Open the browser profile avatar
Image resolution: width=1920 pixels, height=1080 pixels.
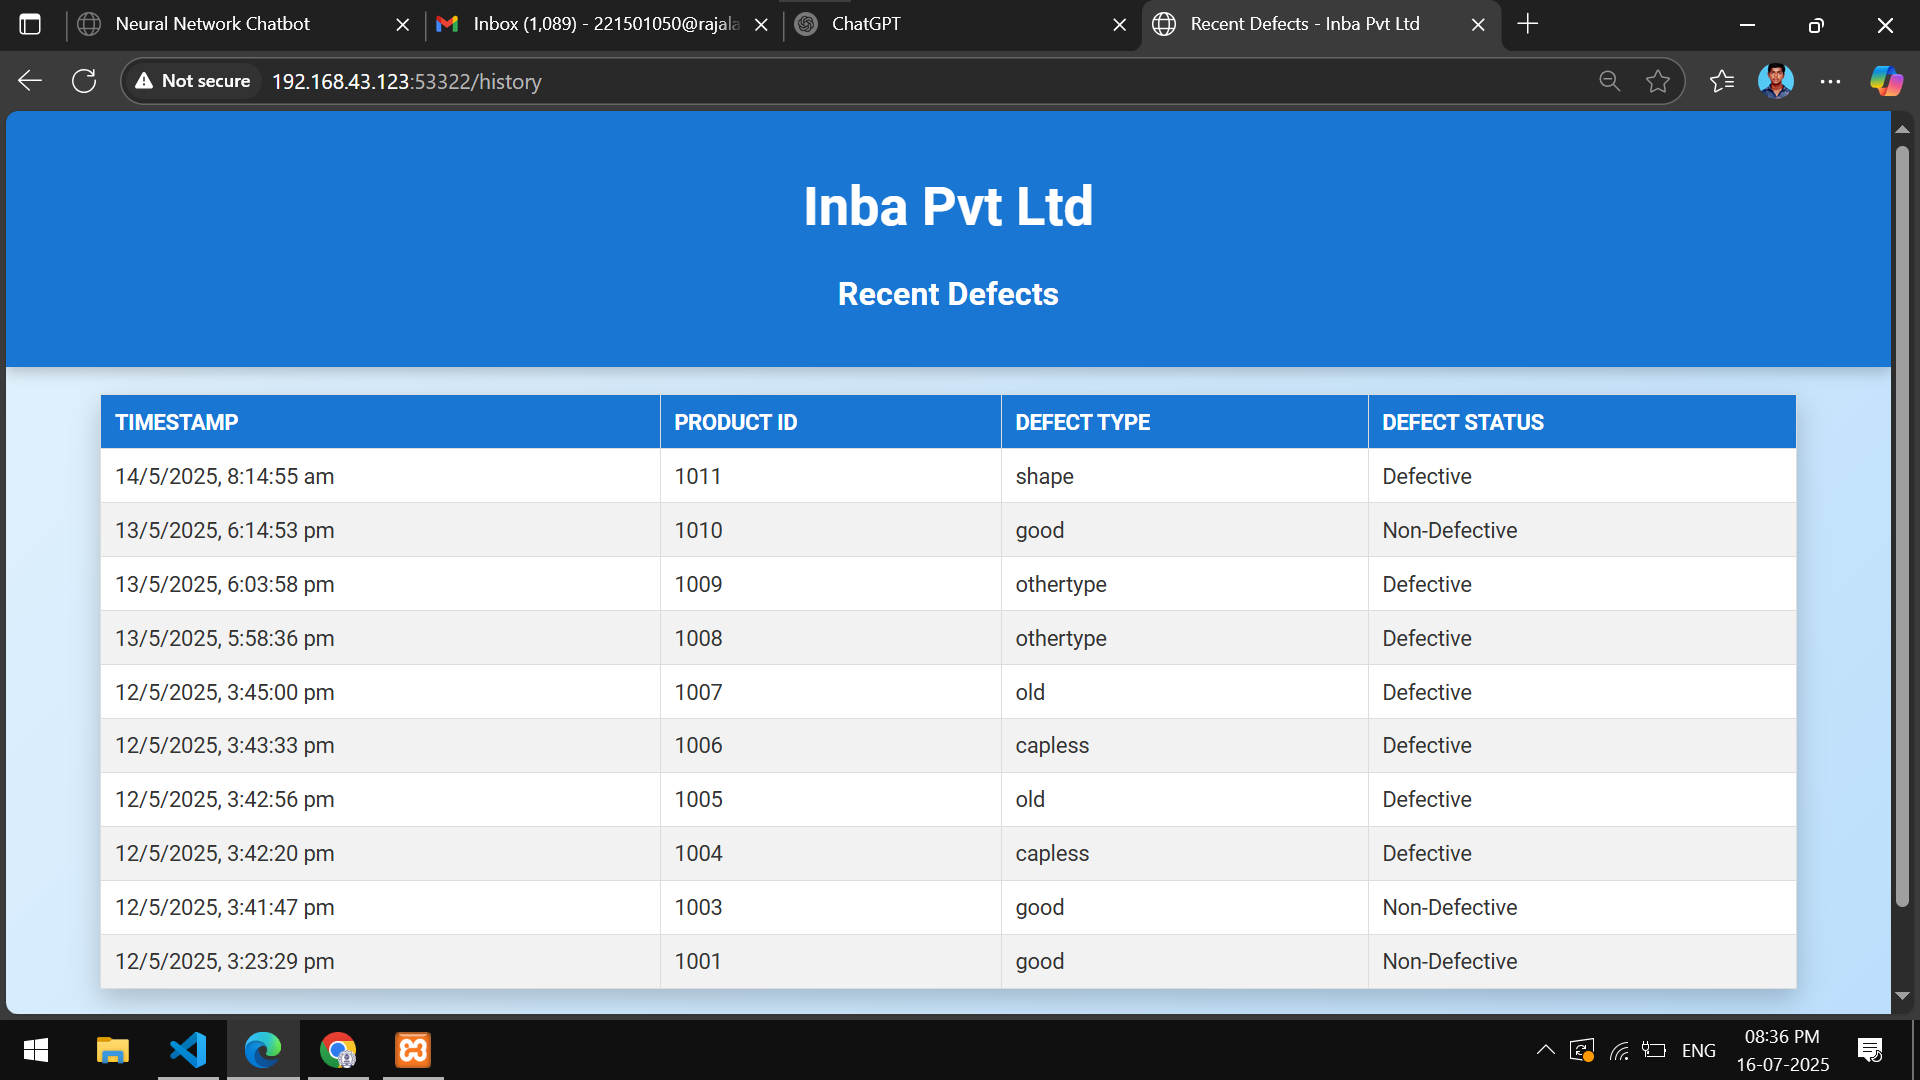point(1776,81)
